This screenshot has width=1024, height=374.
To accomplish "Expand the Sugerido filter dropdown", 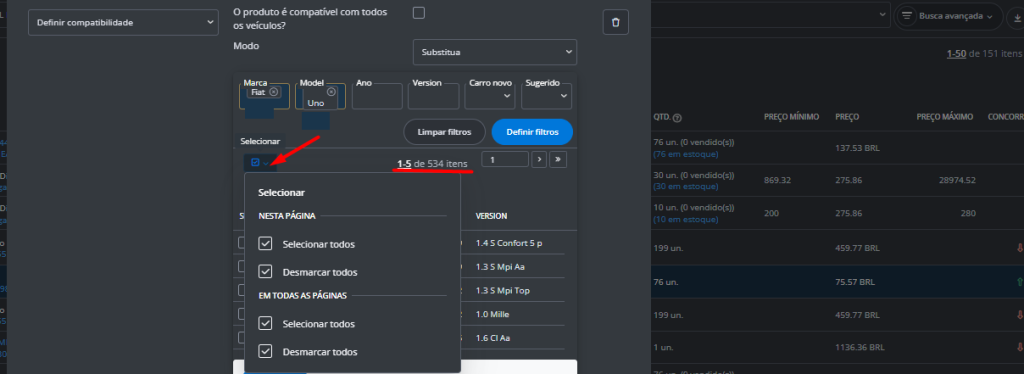I will click(547, 96).
